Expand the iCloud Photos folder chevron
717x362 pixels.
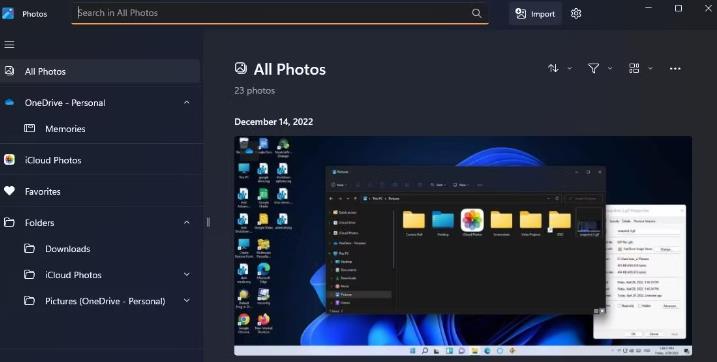187,275
